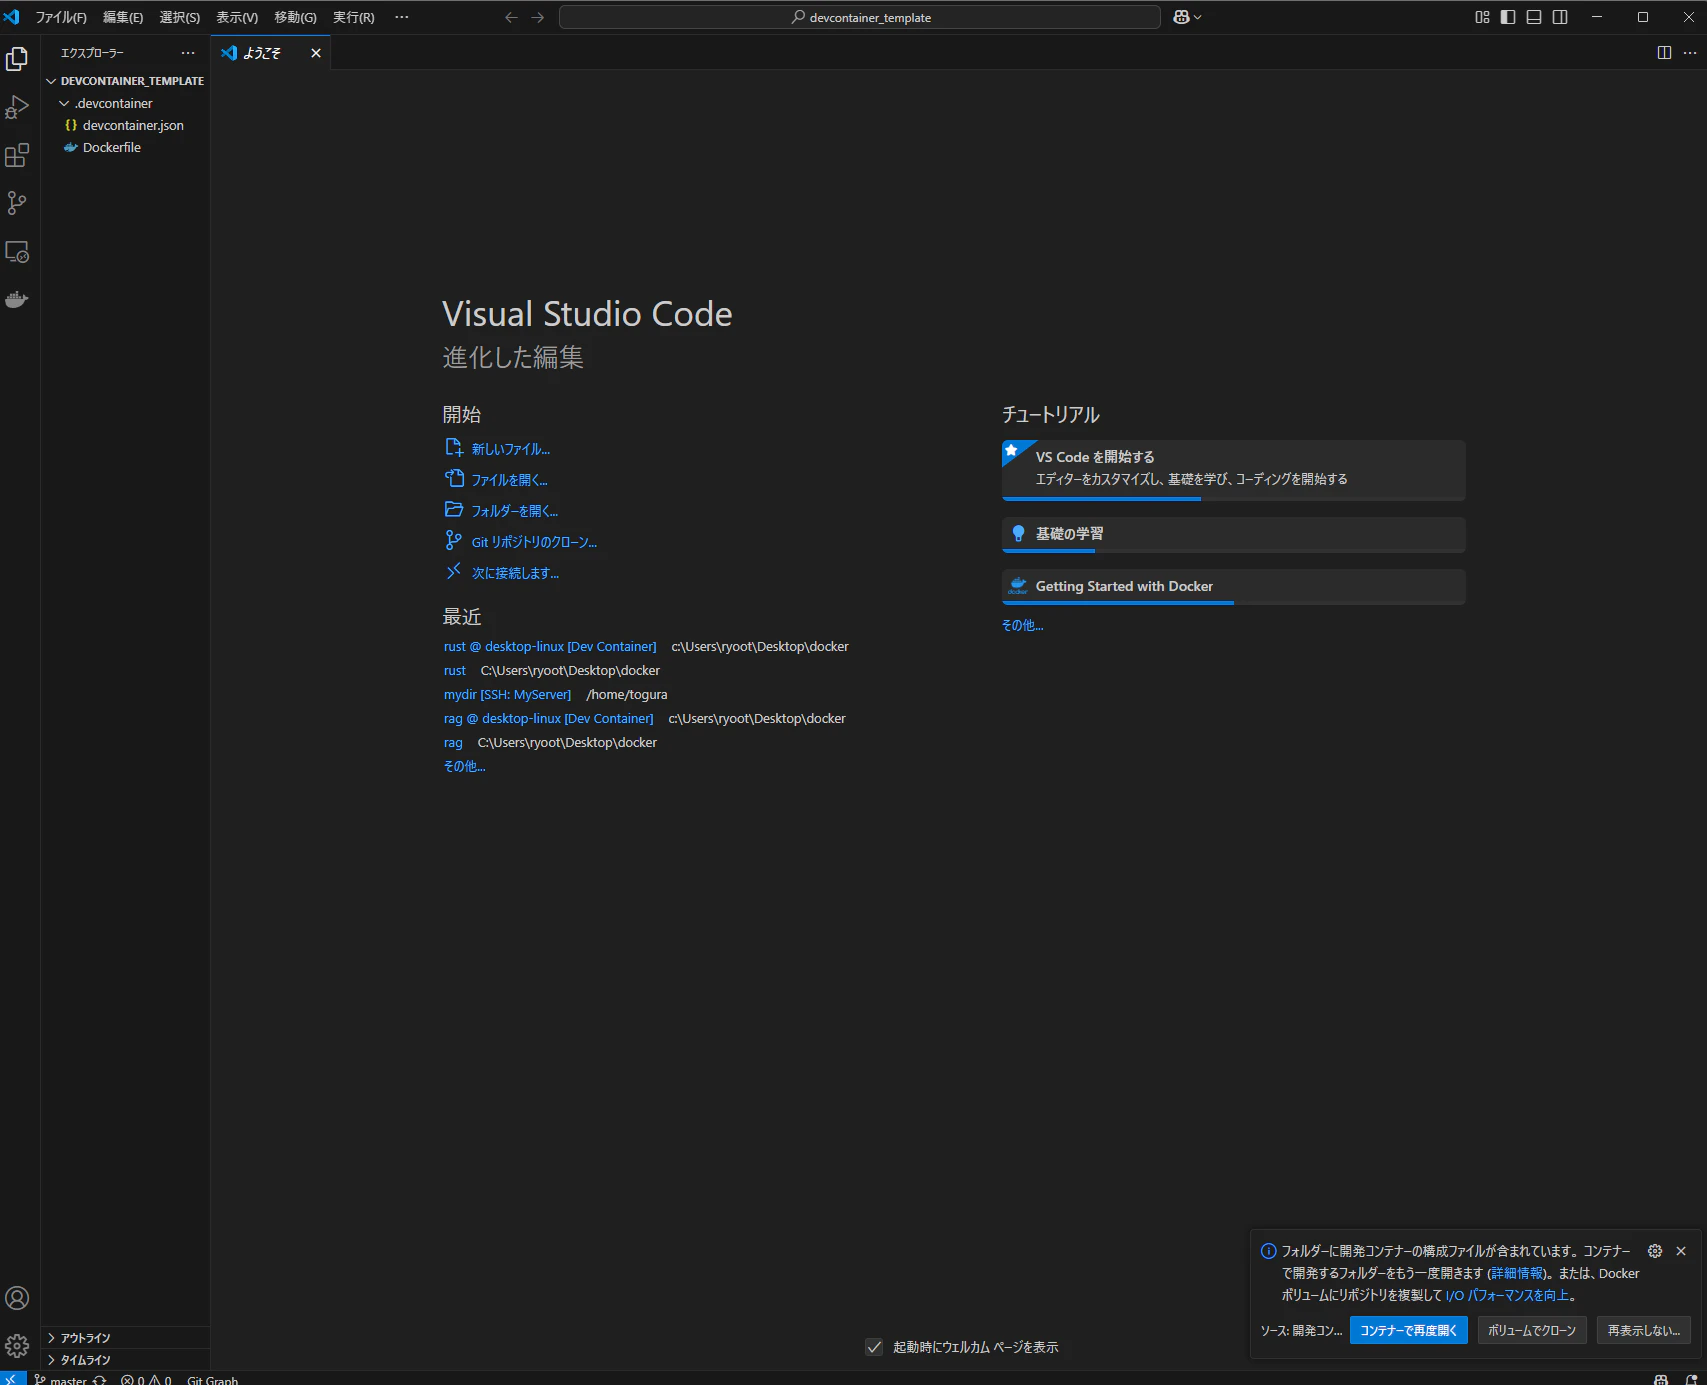Image resolution: width=1707 pixels, height=1385 pixels.
Task: Click Git Graph in the status bar
Action: click(213, 1380)
